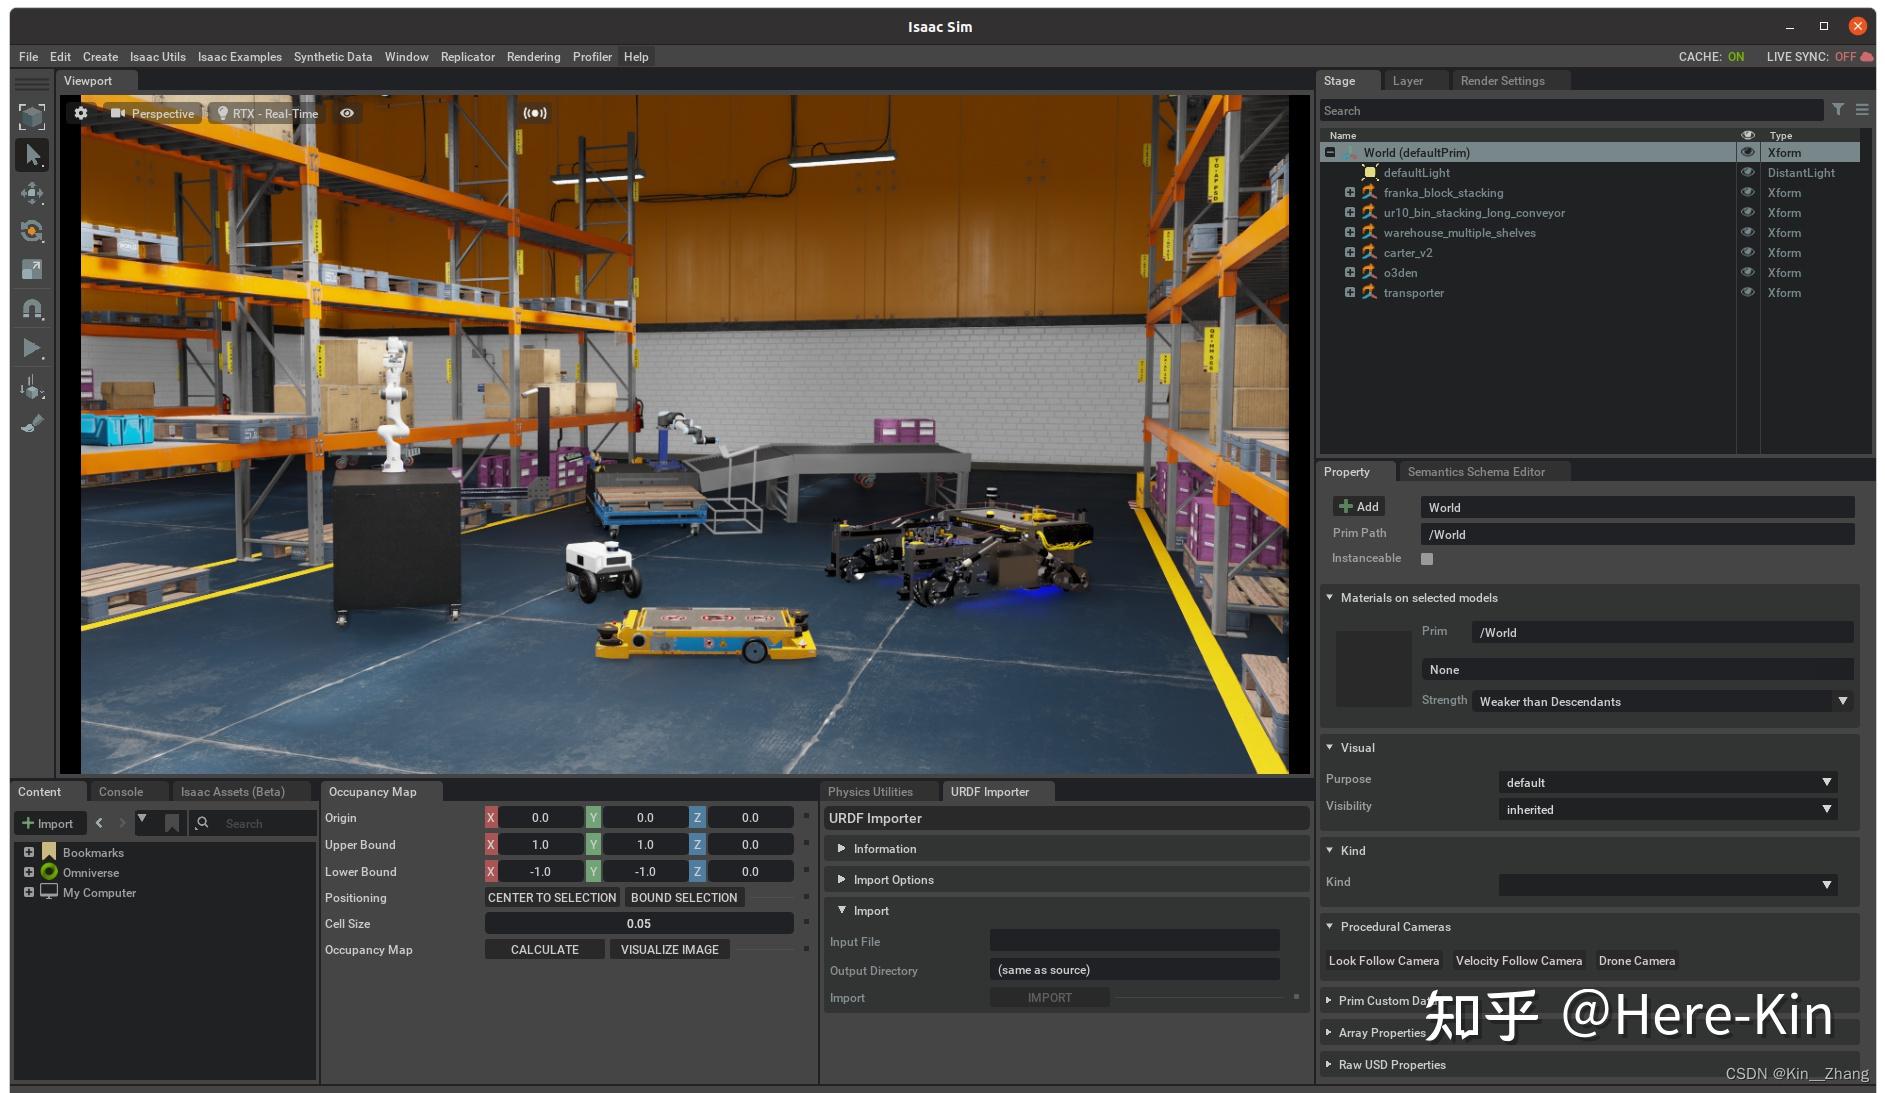
Task: Open viewport settings gear
Action: [x=81, y=113]
